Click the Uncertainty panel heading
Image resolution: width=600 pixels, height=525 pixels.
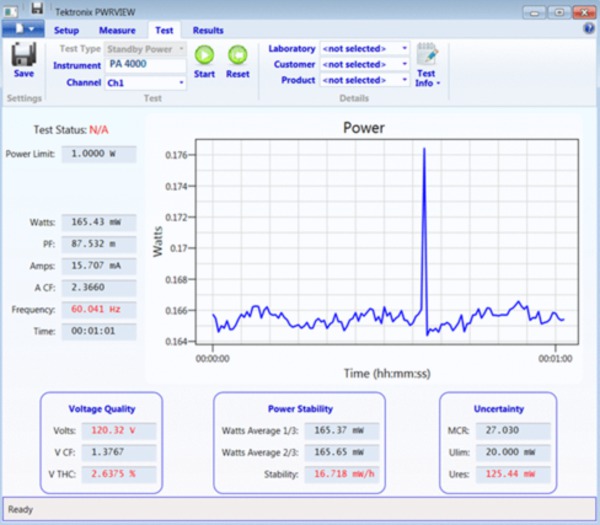click(499, 409)
